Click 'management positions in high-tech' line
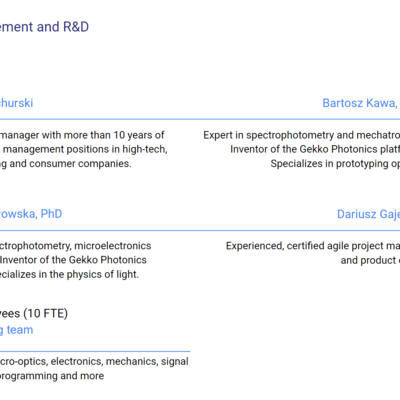 pos(85,149)
